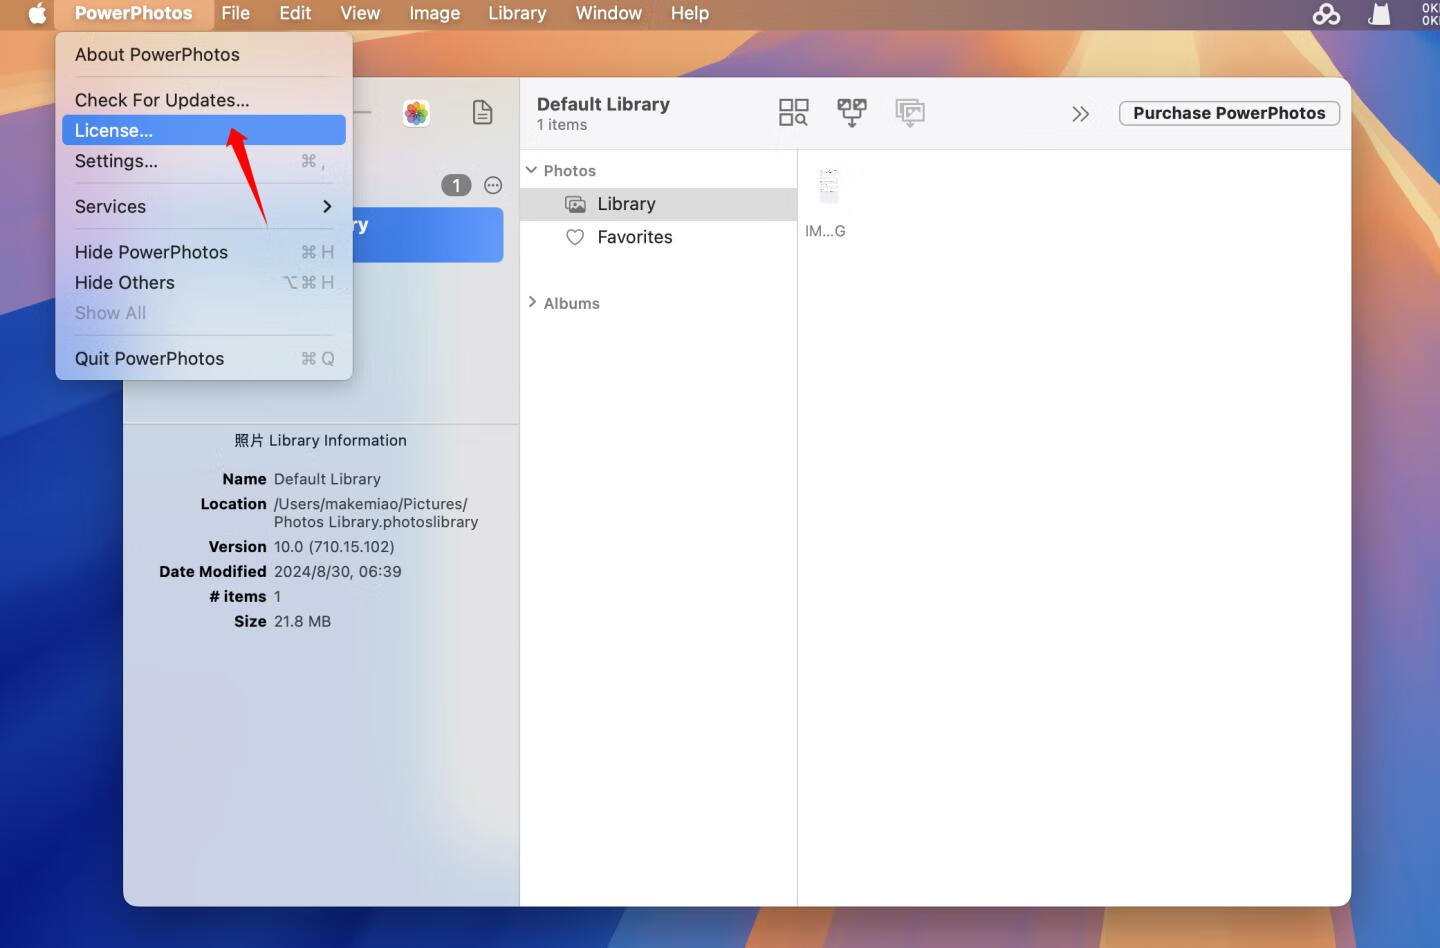The image size is (1440, 948).
Task: Open Settings... from the menu
Action: (204, 161)
